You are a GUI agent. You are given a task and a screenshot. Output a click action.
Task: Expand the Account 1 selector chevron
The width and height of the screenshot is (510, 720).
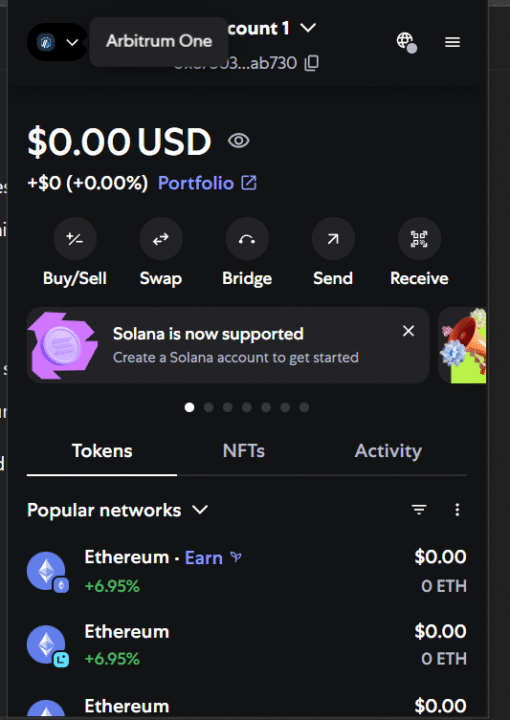308,28
